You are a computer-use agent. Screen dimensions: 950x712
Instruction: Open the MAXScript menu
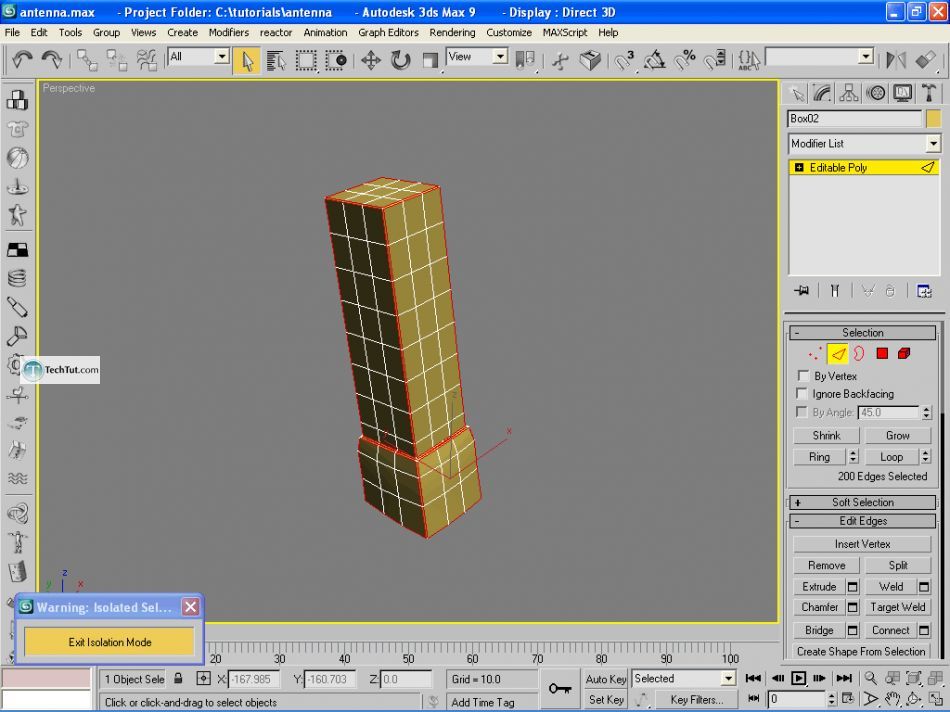(x=565, y=33)
